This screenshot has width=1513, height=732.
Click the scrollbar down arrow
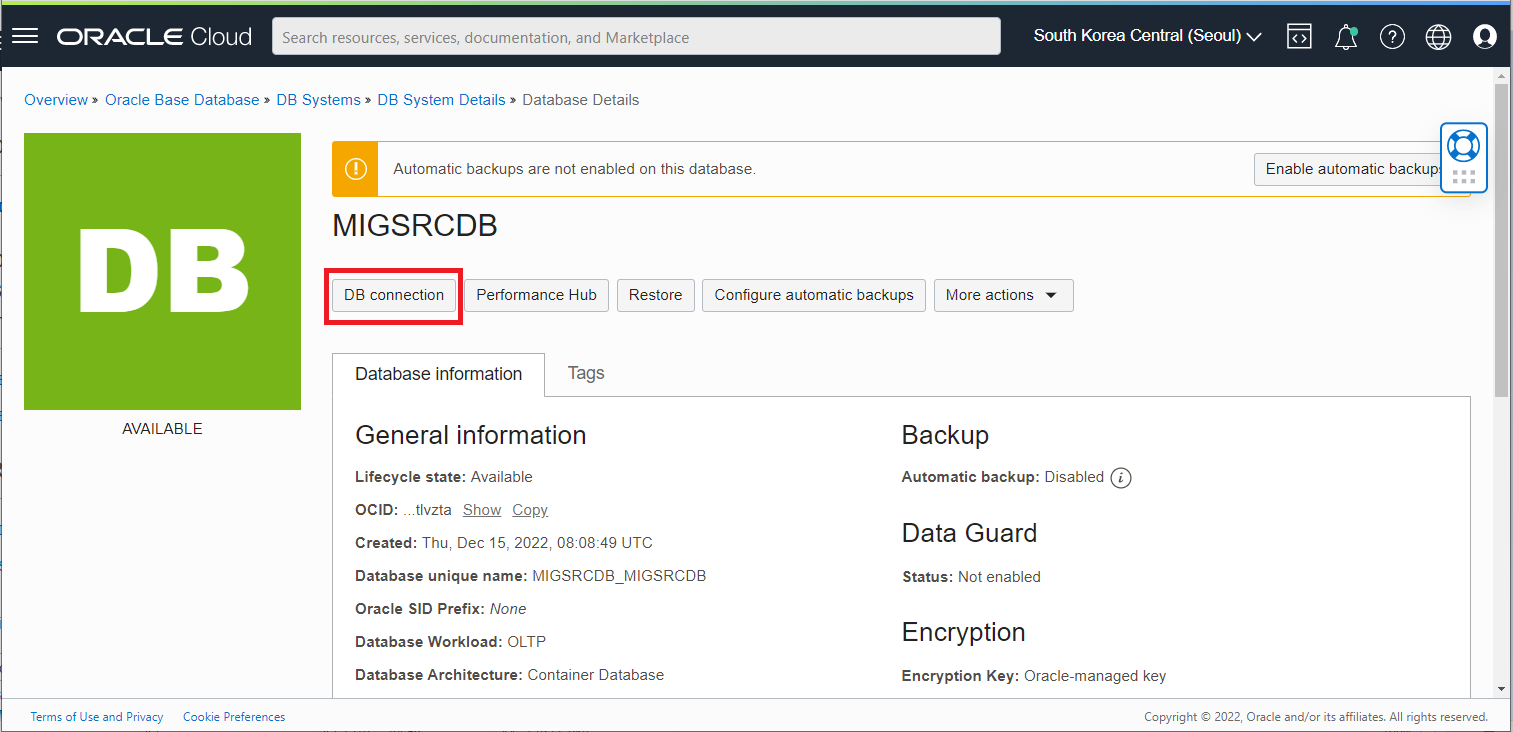1501,688
